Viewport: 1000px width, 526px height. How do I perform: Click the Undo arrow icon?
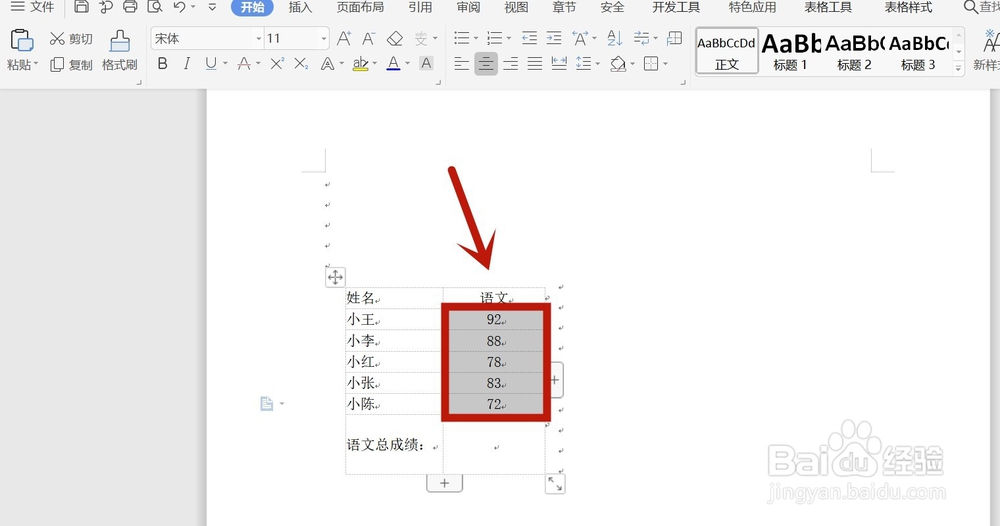click(x=180, y=7)
